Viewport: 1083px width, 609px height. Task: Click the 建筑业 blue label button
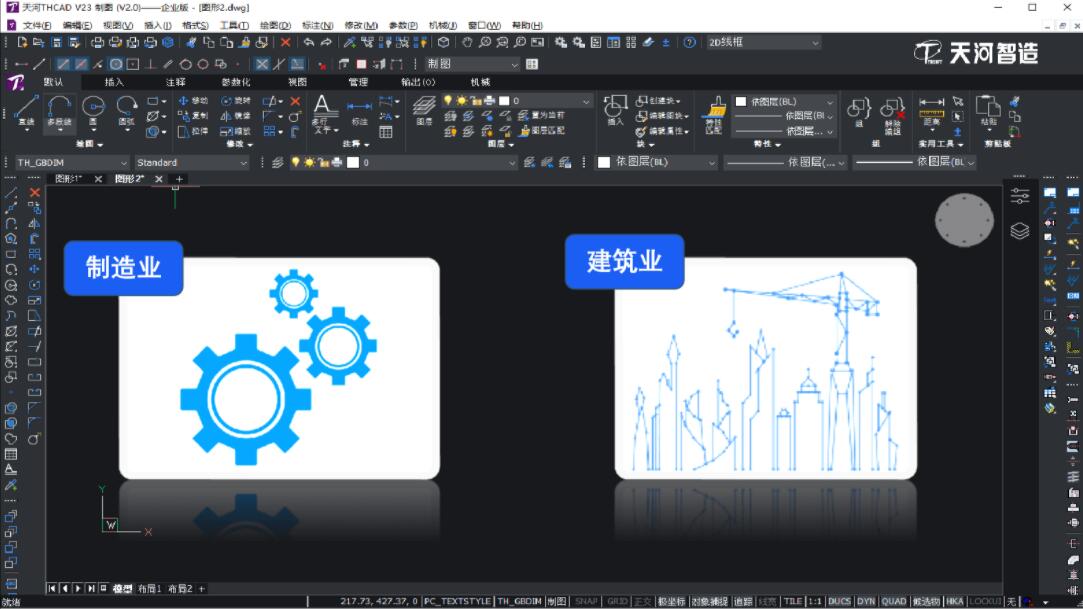tap(624, 262)
